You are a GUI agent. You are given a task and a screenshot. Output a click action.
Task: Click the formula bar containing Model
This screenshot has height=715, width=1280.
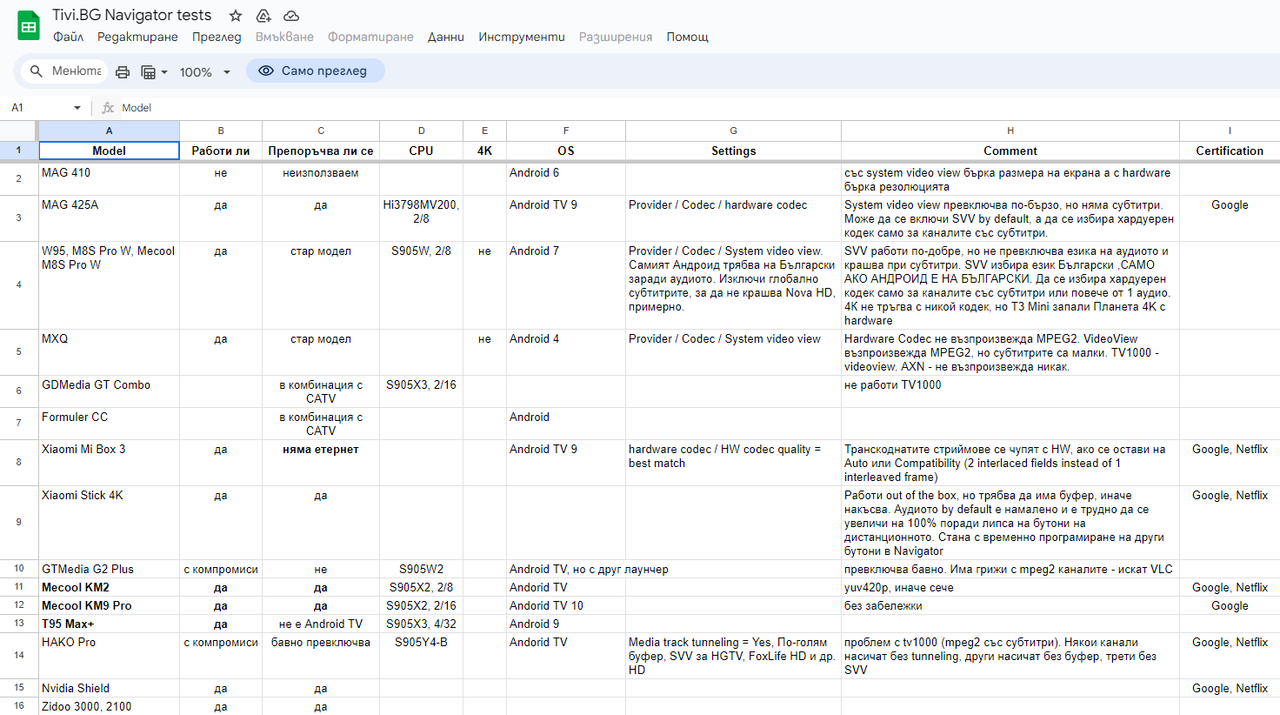click(x=698, y=107)
